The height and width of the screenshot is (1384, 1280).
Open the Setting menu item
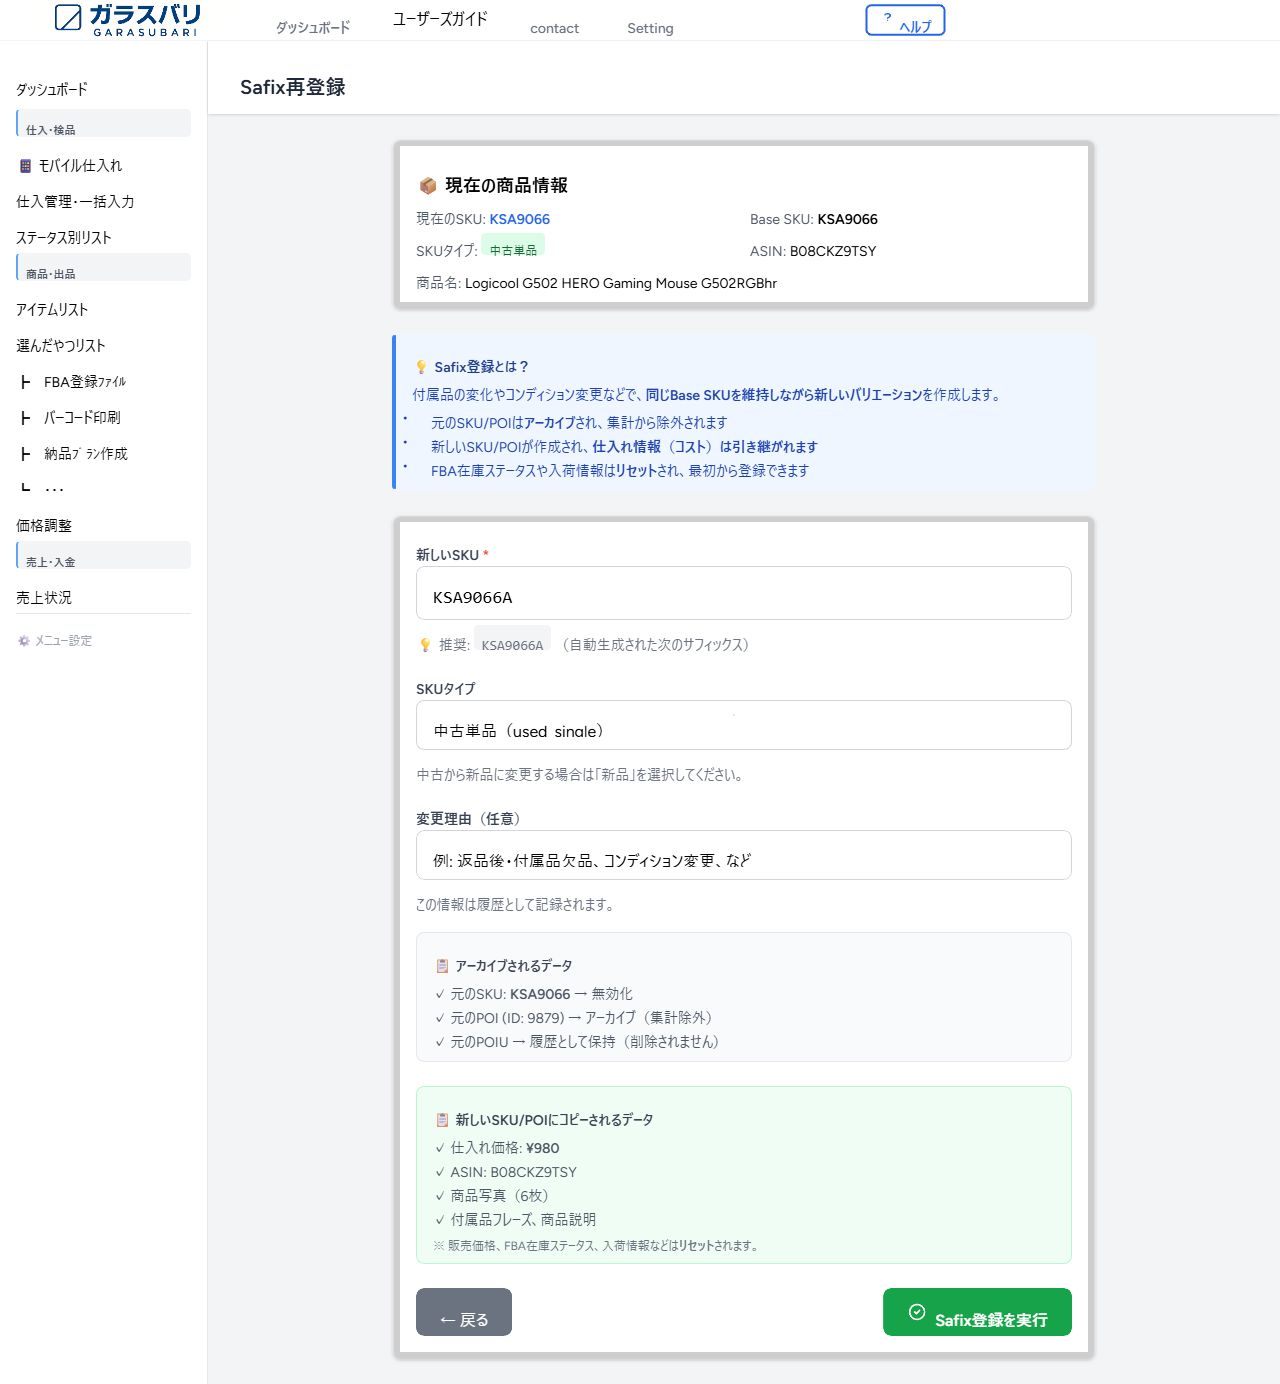click(650, 28)
